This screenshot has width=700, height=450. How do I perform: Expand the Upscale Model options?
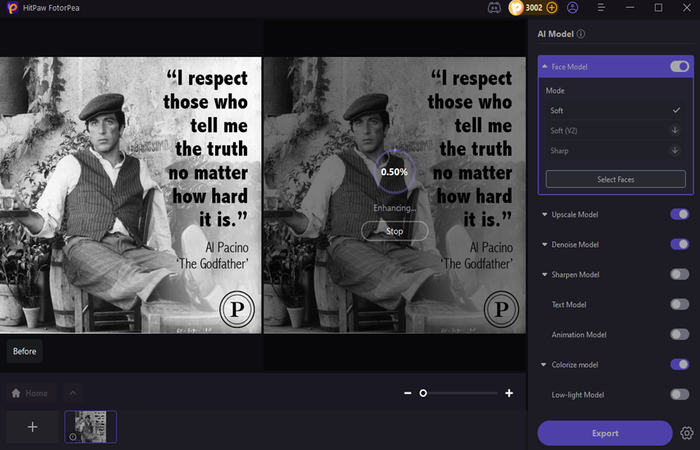point(544,214)
